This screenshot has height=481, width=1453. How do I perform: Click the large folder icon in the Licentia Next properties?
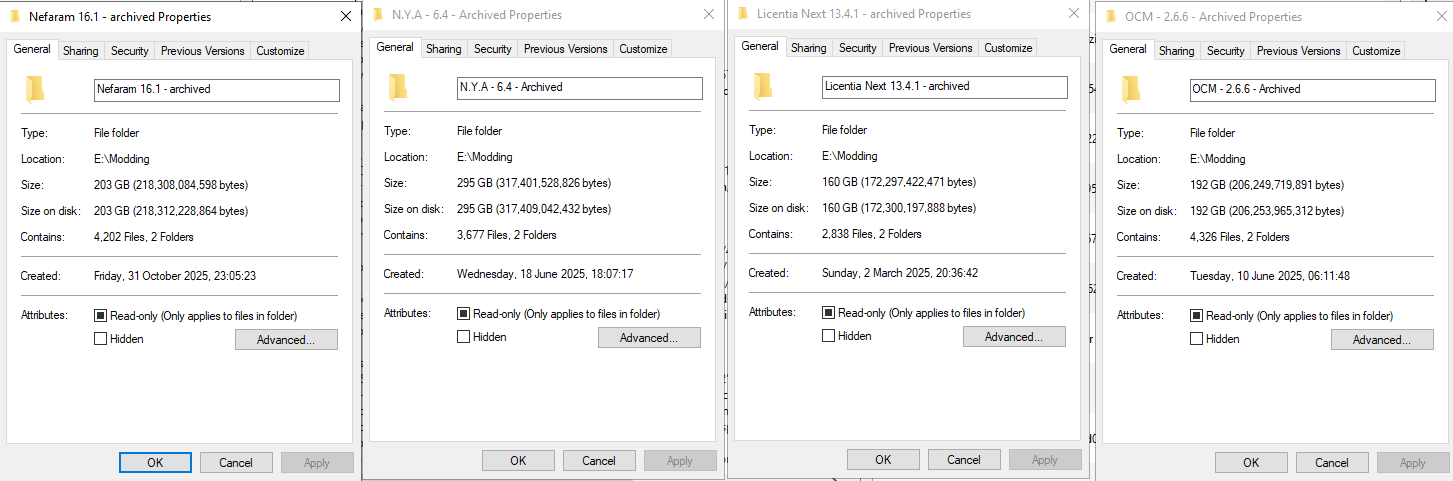click(x=763, y=86)
